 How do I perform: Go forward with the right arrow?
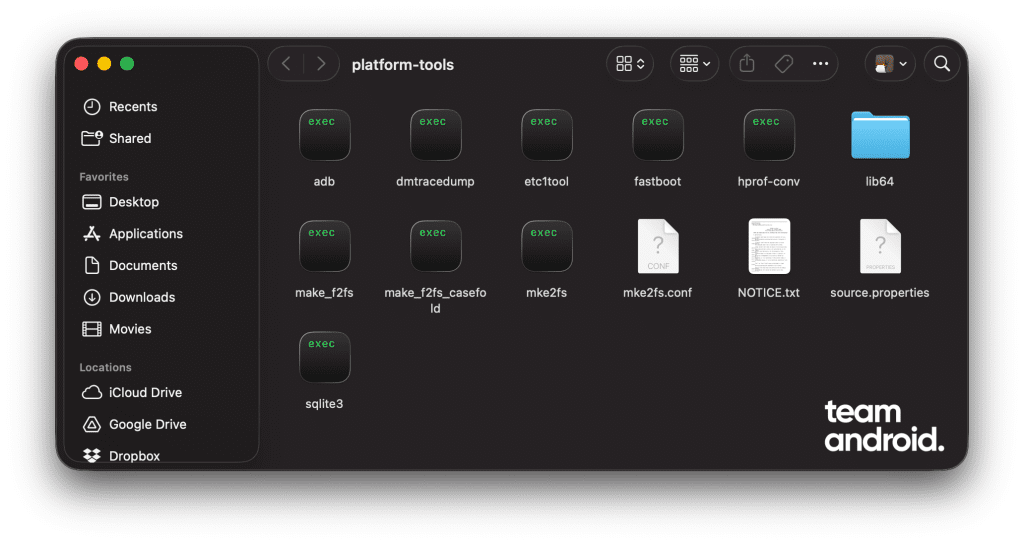(x=321, y=64)
